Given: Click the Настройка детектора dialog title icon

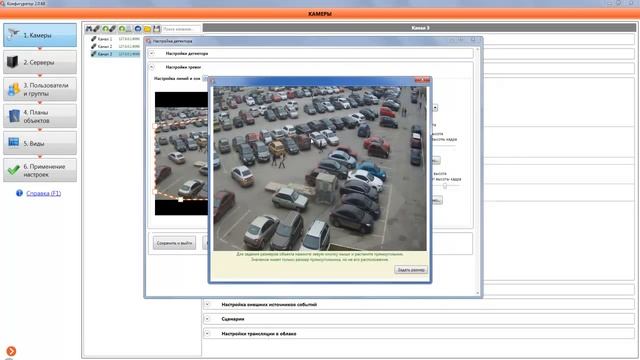Looking at the screenshot, I should 149,41.
